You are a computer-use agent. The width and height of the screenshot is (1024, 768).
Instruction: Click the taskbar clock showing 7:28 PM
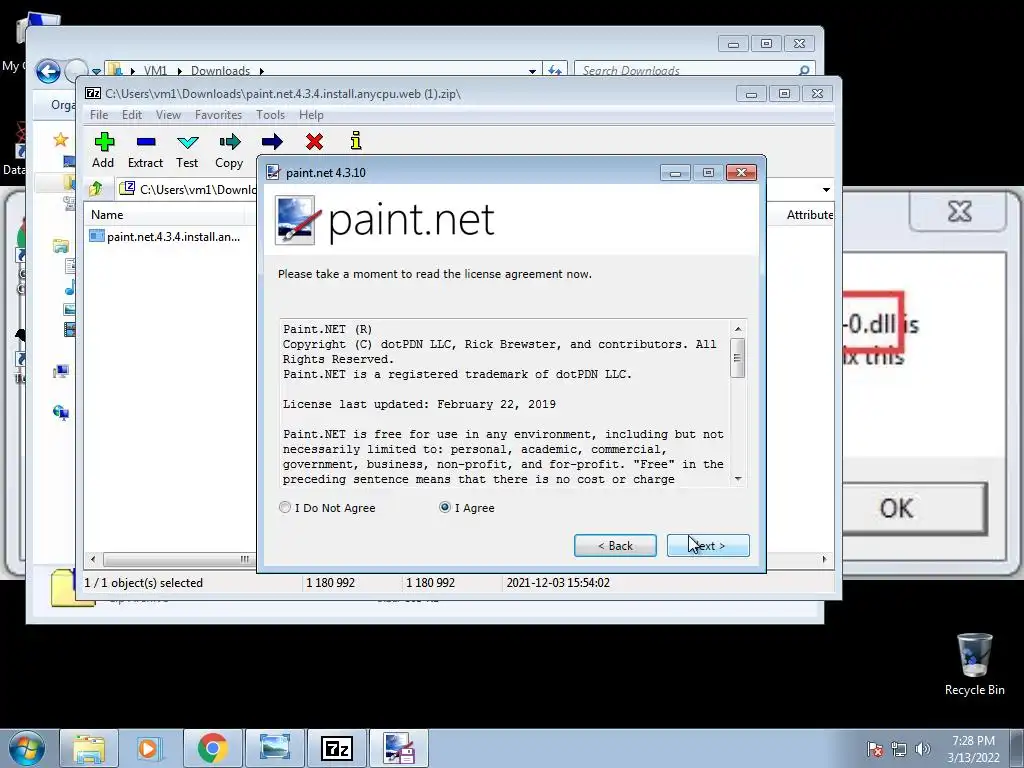click(x=973, y=748)
